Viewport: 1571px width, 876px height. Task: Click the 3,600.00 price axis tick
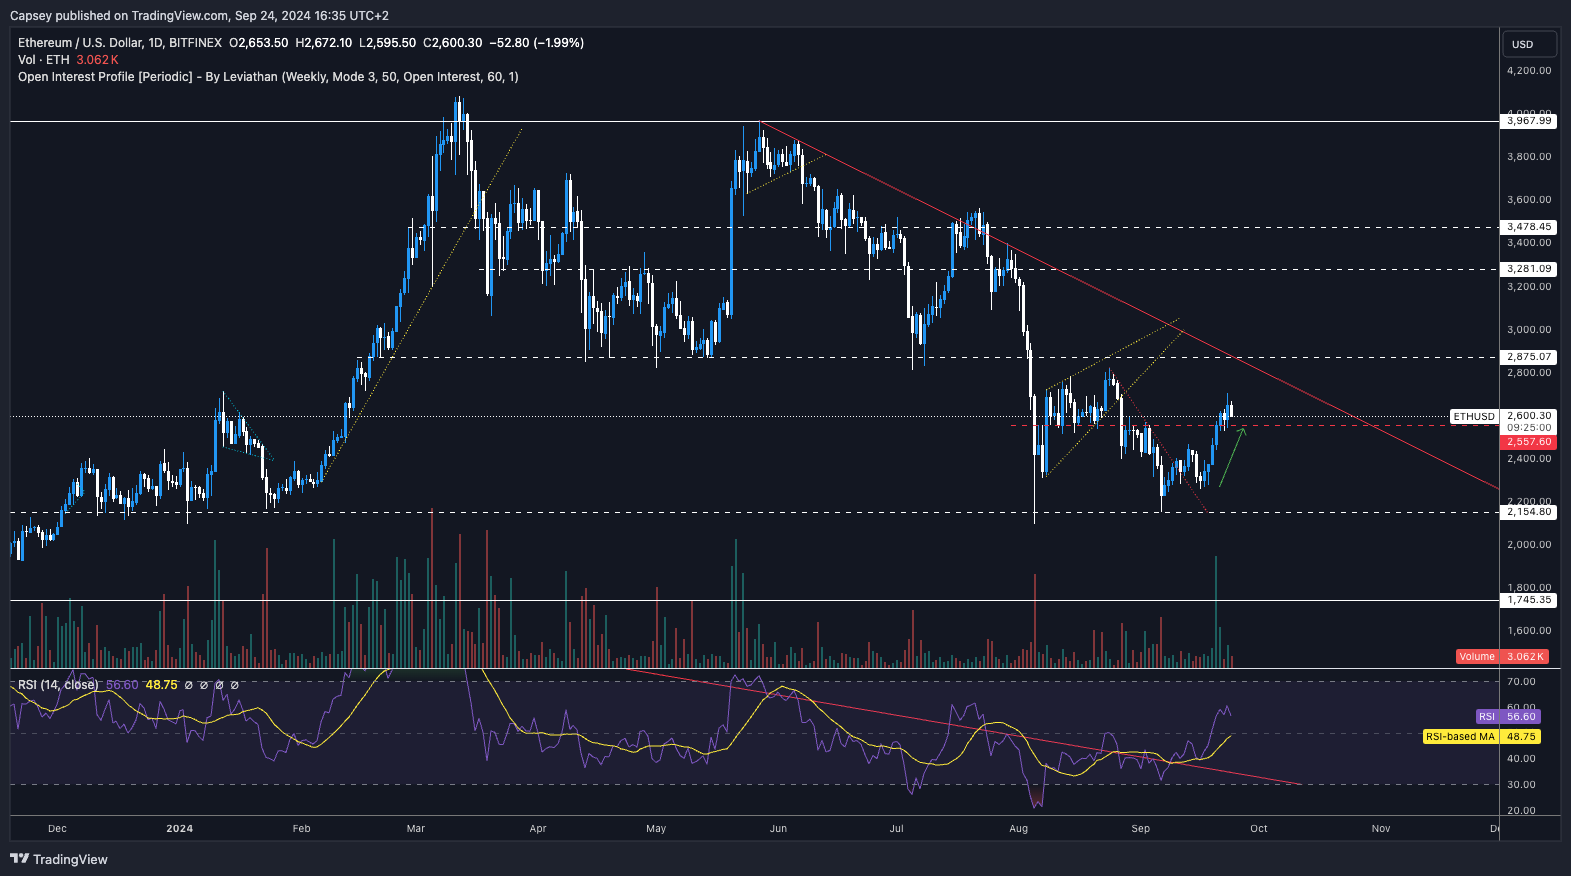(1529, 200)
